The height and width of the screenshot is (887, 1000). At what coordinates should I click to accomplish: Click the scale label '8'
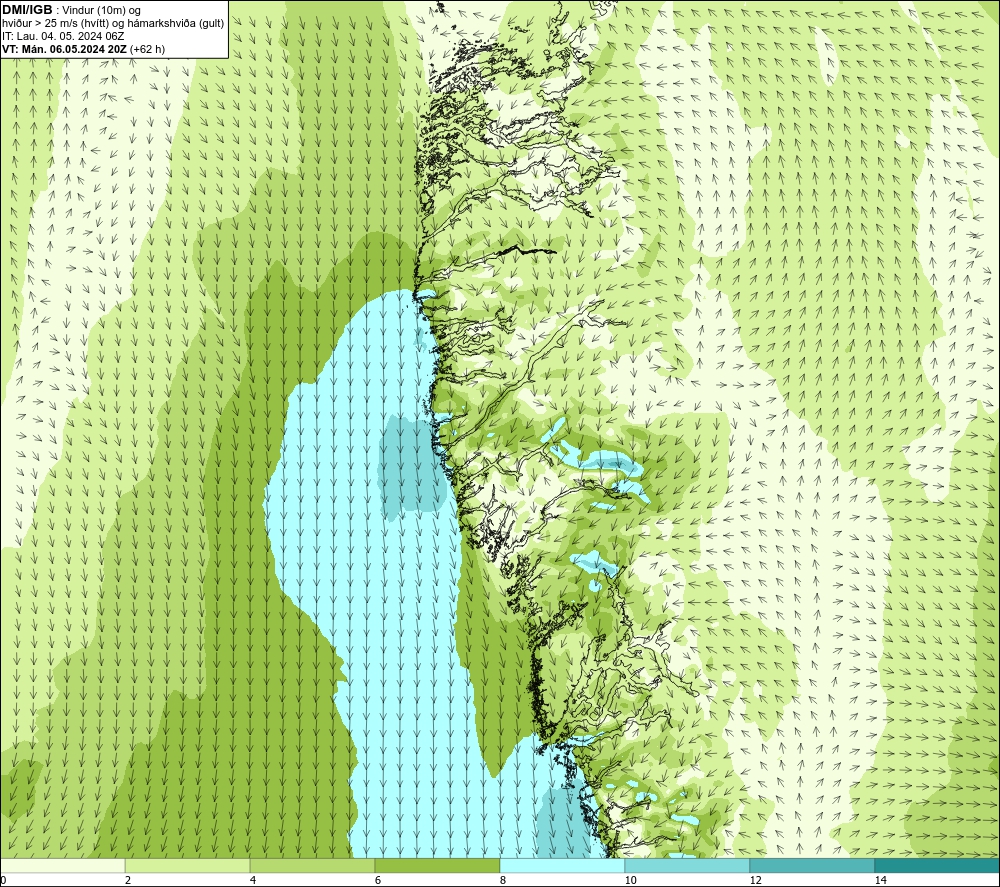click(503, 880)
